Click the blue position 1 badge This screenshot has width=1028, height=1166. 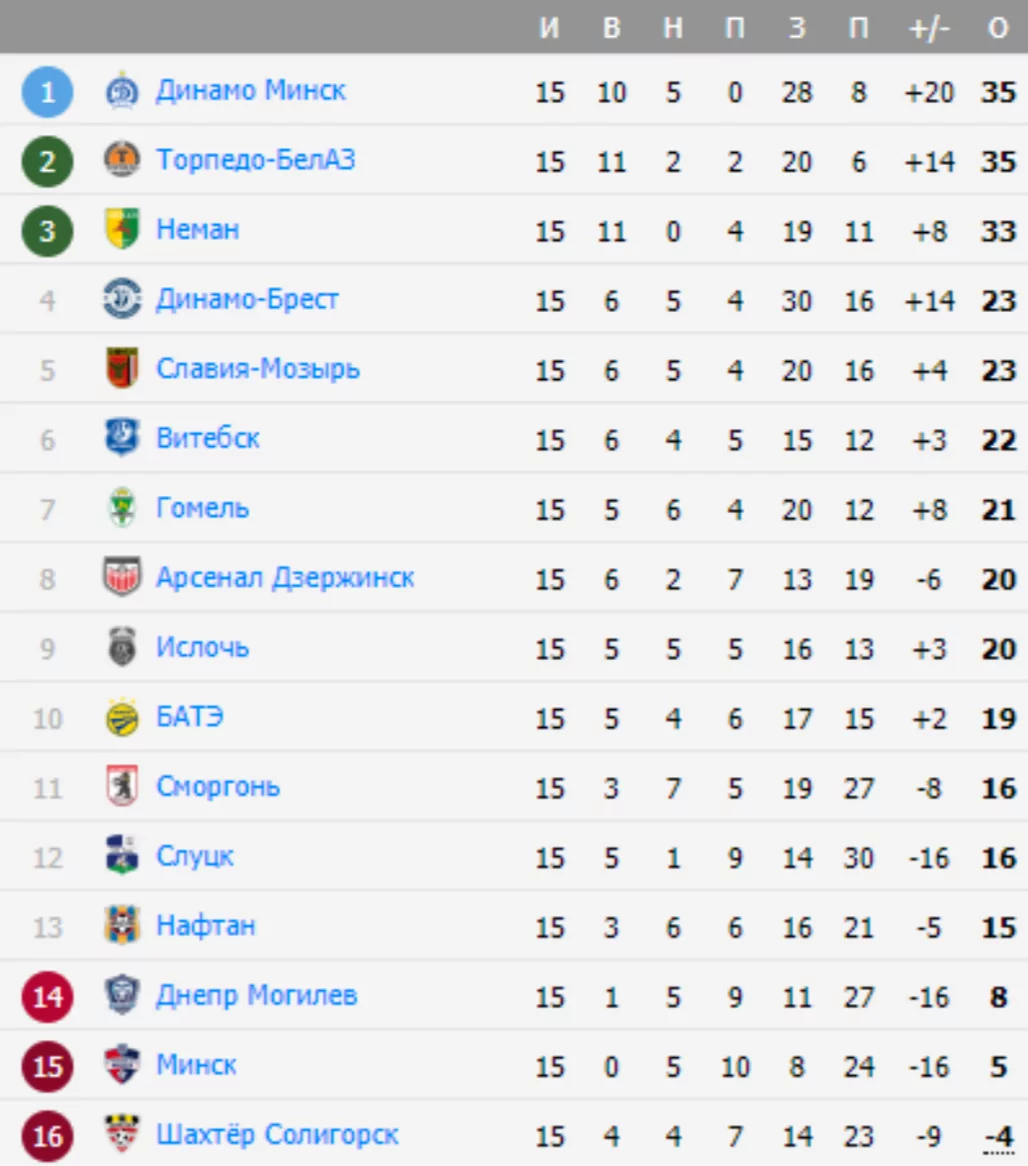(x=47, y=93)
